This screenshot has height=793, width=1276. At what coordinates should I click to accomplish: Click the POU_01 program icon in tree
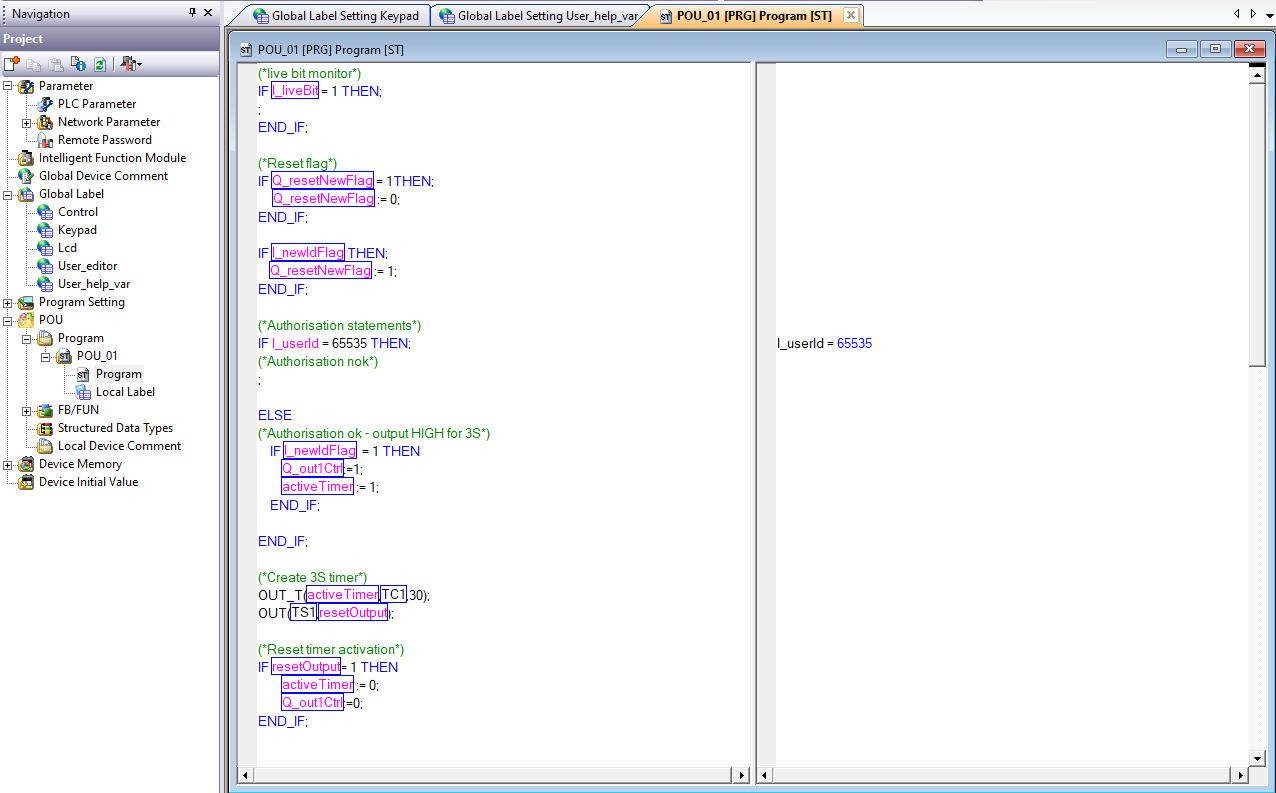[64, 356]
